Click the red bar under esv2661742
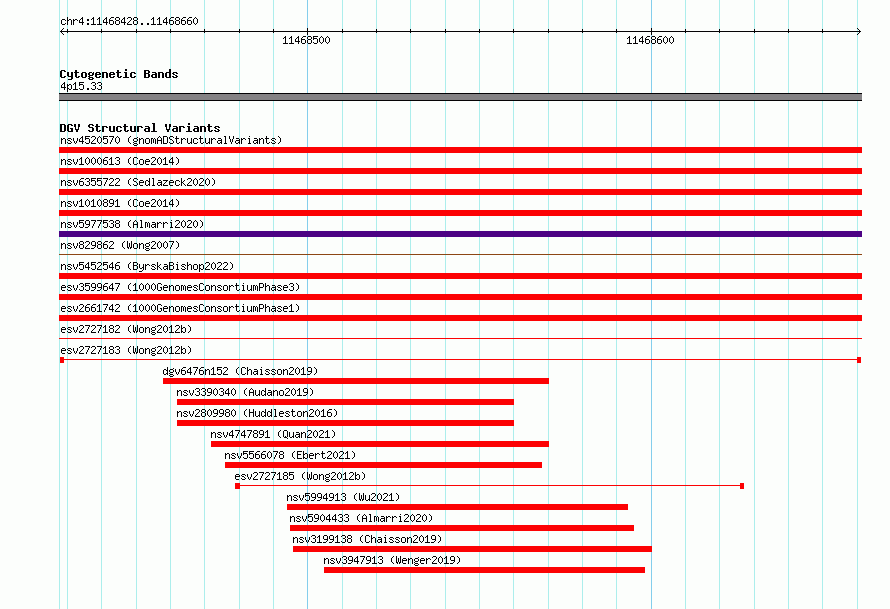 click(x=460, y=318)
